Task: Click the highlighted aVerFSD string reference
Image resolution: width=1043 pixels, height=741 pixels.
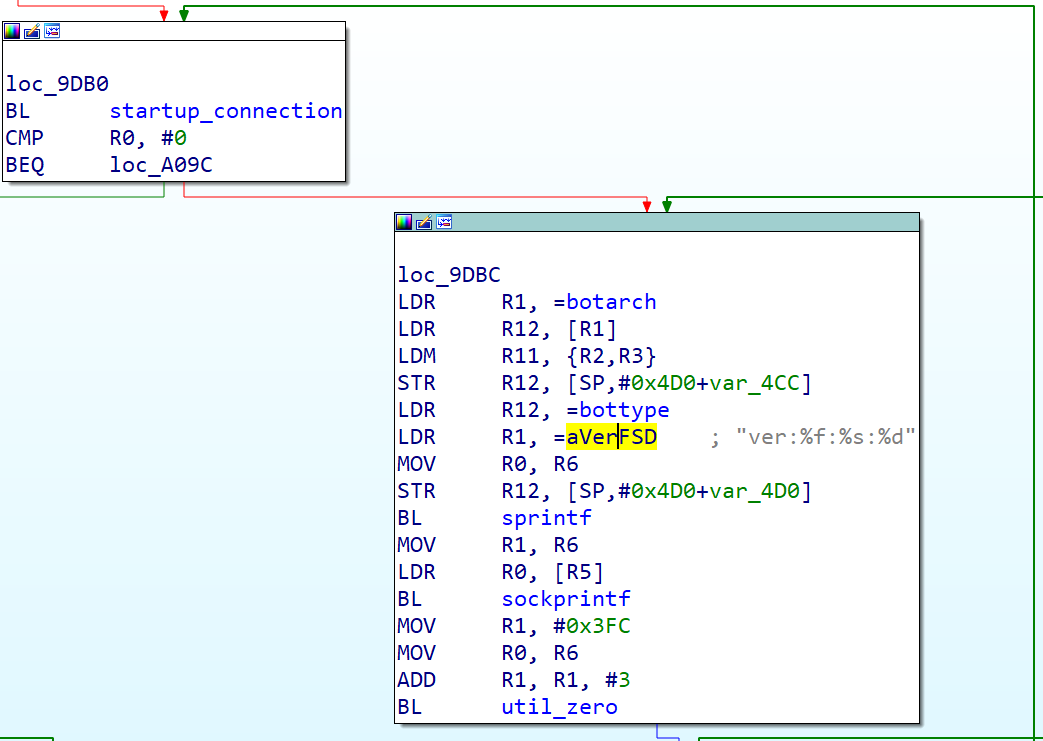Action: (611, 437)
